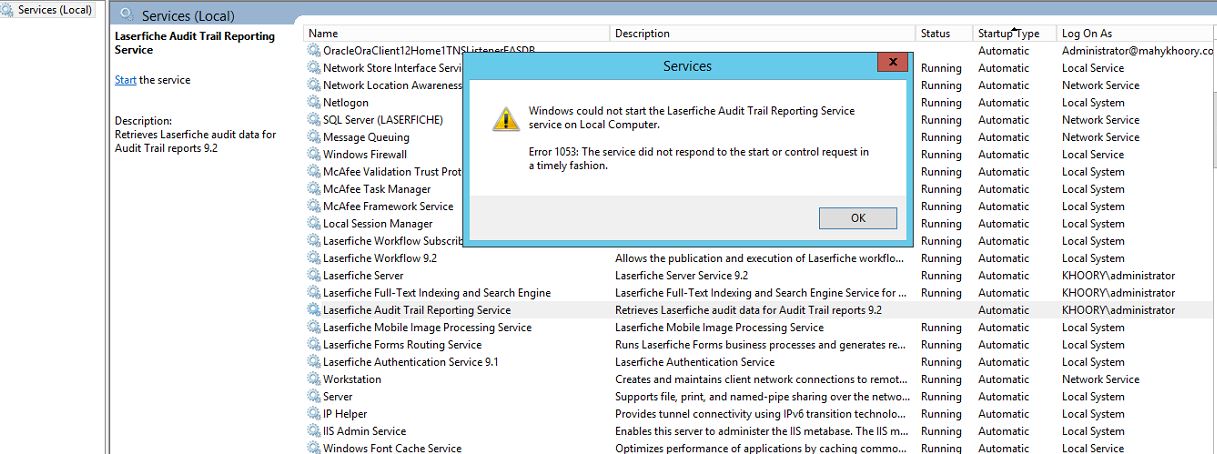Click the gear icon beside Laserfiche Full-Text Indexing

[x=314, y=293]
